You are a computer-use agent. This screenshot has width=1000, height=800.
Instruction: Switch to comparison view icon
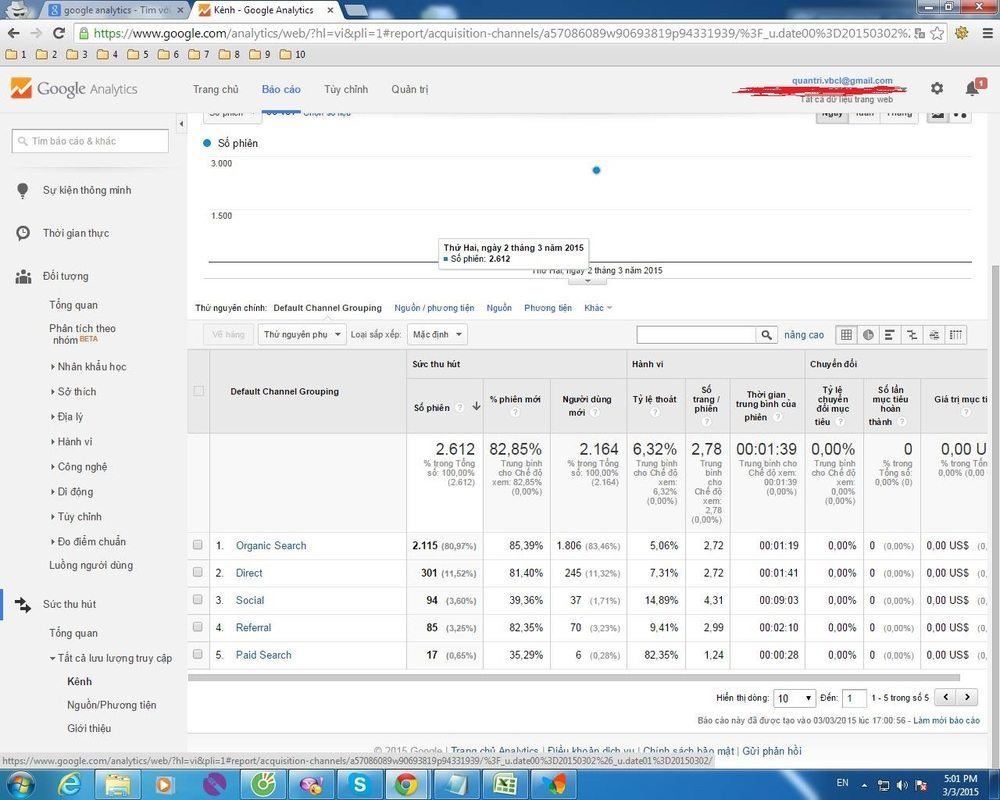tap(912, 334)
